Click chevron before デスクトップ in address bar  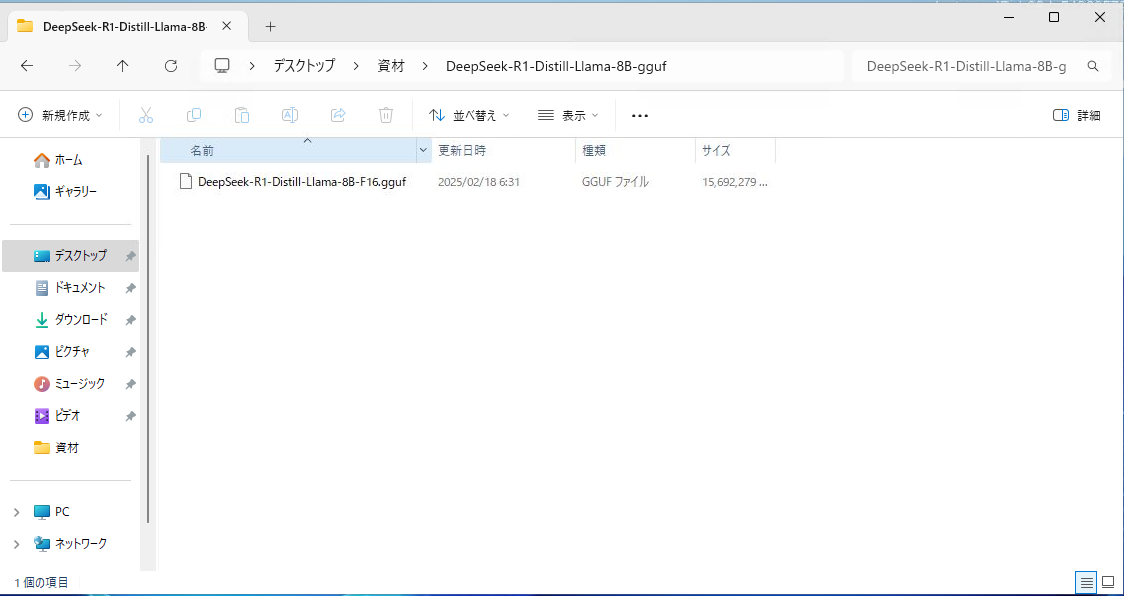point(252,66)
